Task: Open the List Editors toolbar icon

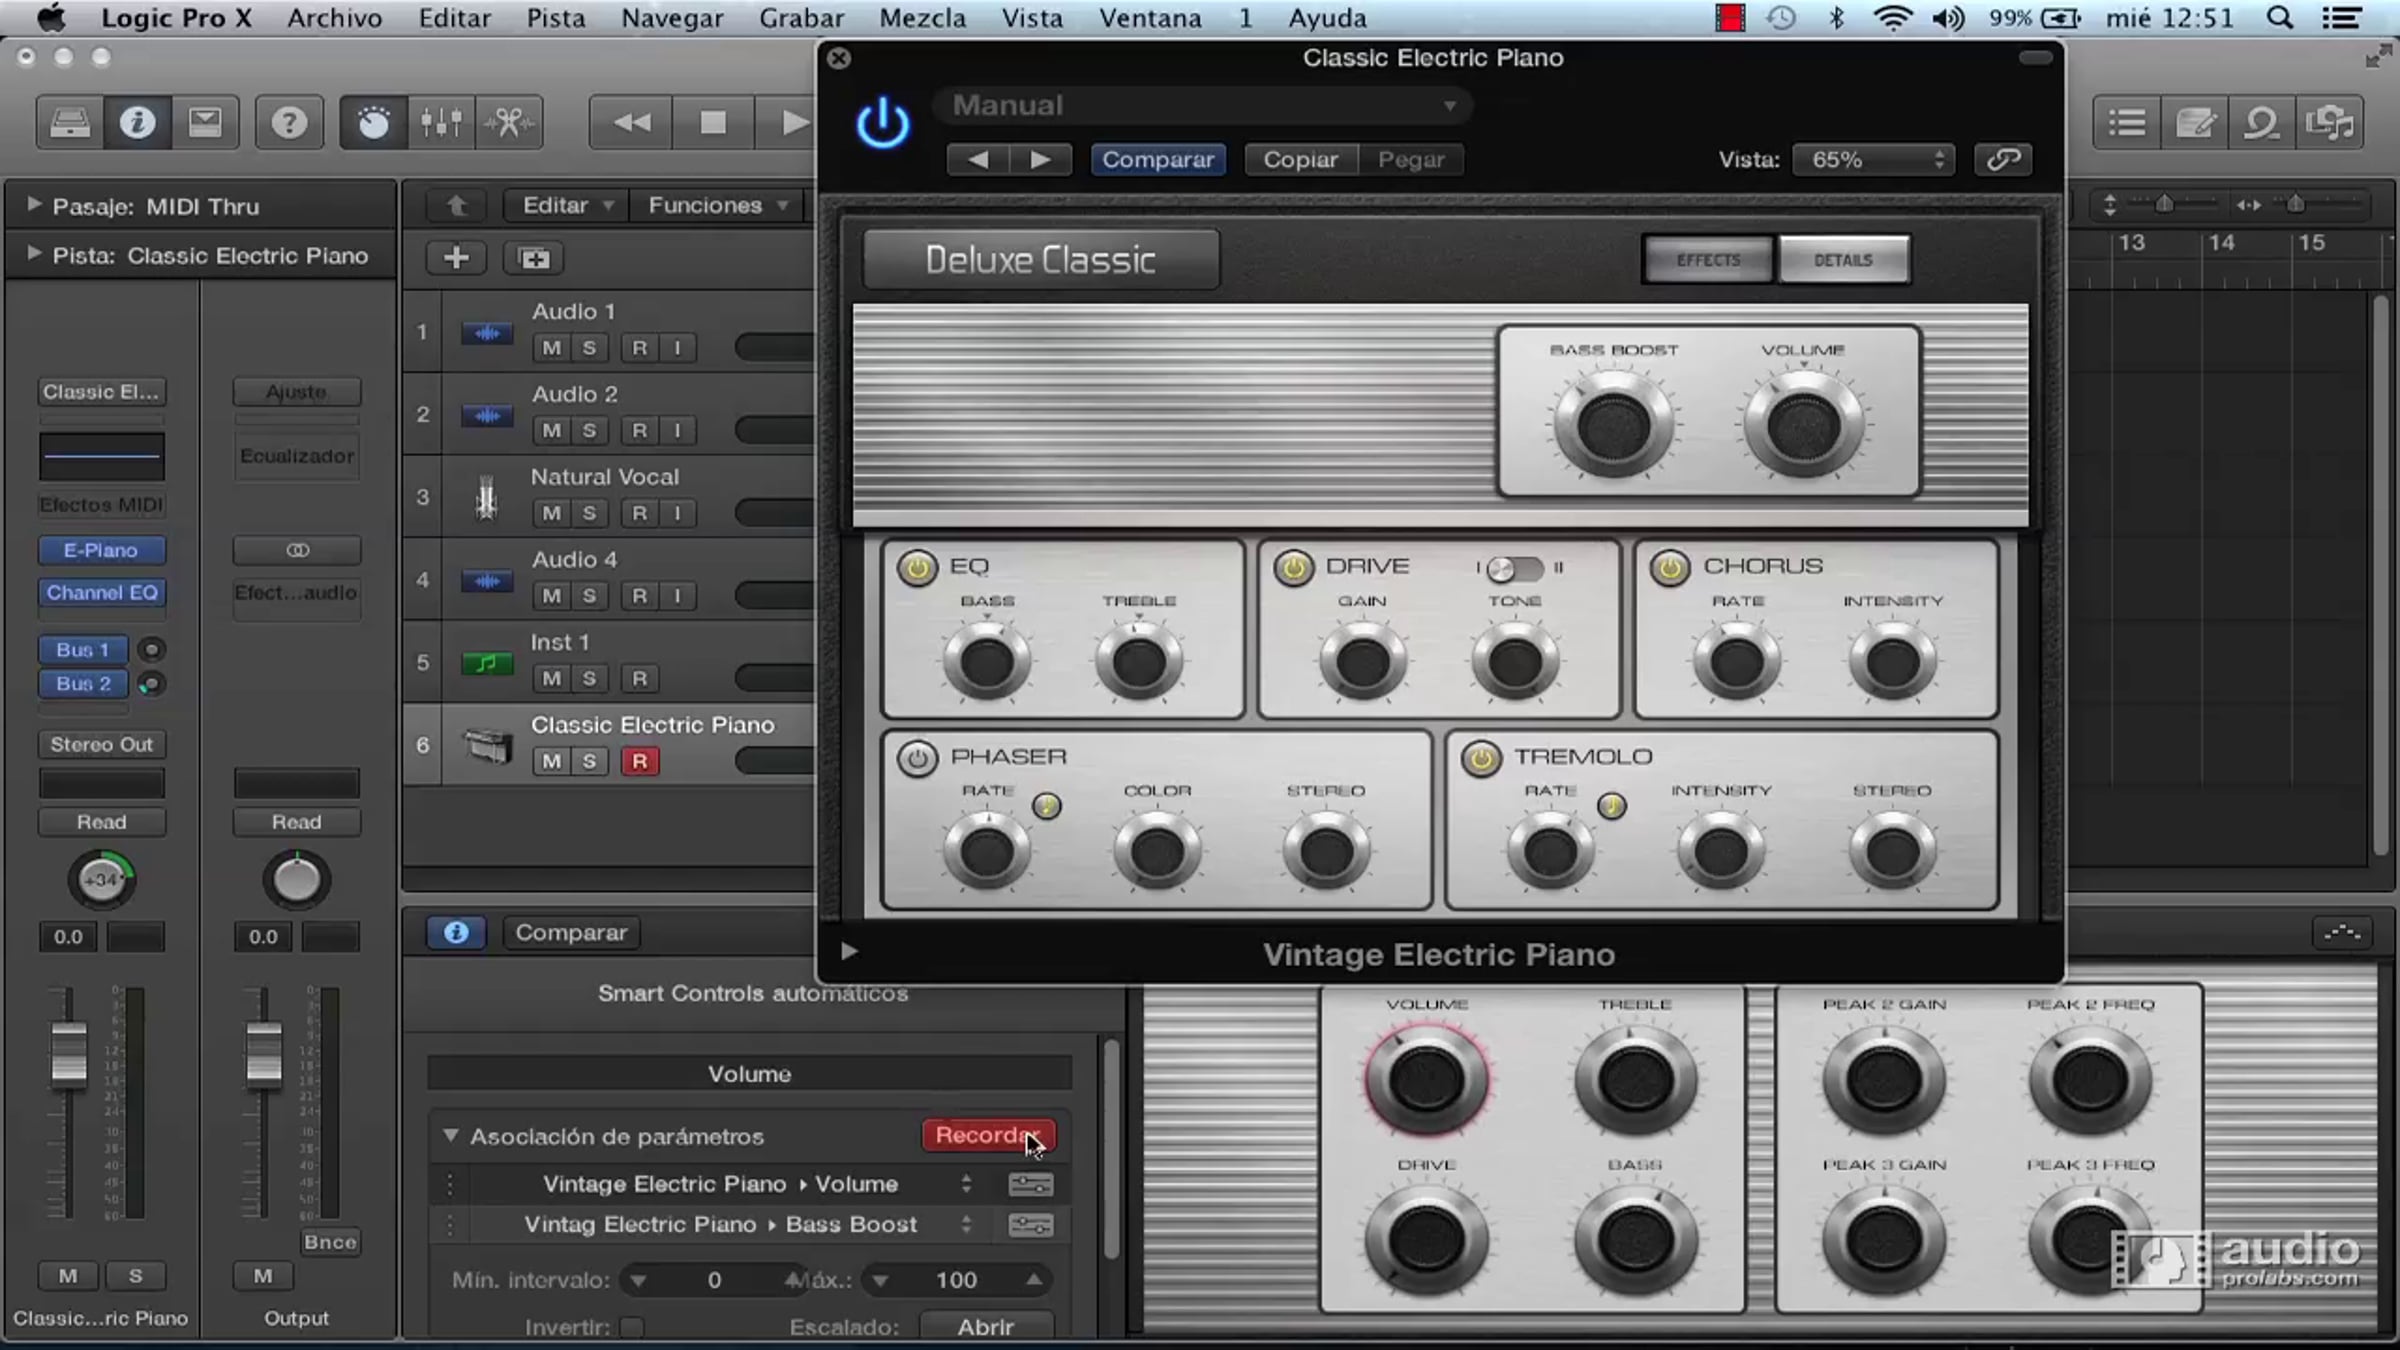Action: click(x=2126, y=123)
